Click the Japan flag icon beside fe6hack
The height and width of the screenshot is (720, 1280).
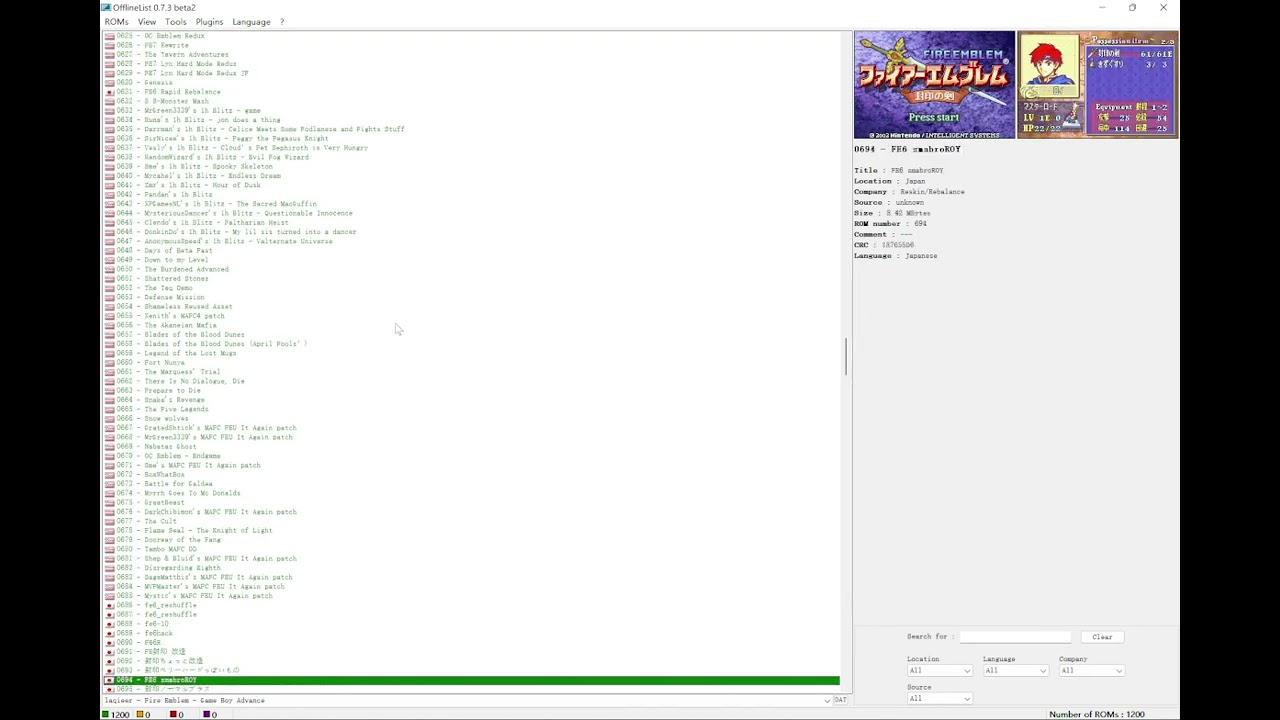(x=109, y=633)
